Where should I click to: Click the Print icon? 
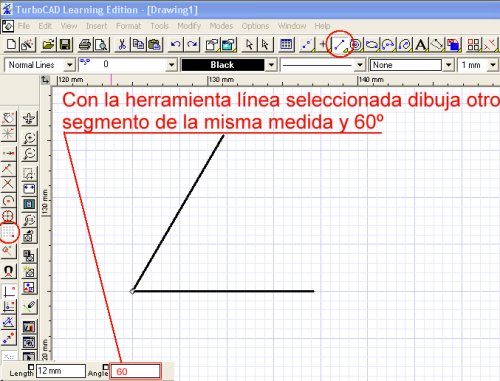85,44
